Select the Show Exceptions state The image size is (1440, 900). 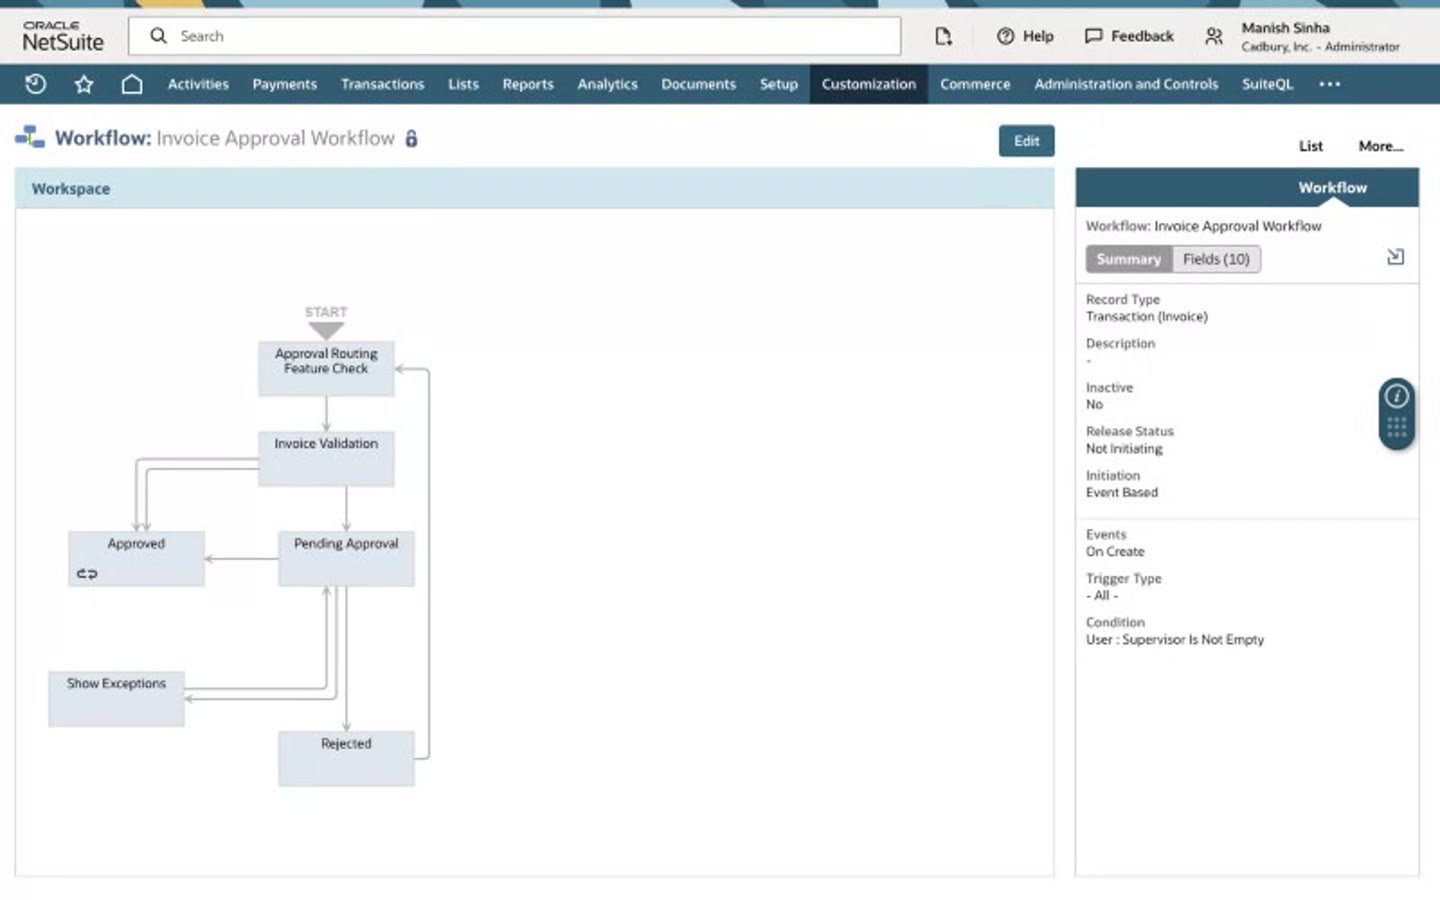116,698
